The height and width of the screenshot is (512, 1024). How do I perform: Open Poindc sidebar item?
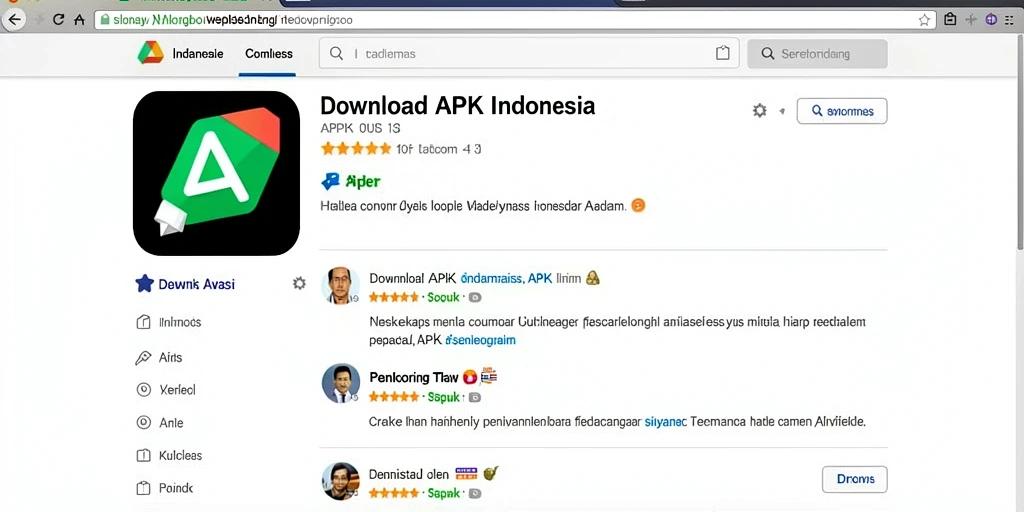[164, 488]
